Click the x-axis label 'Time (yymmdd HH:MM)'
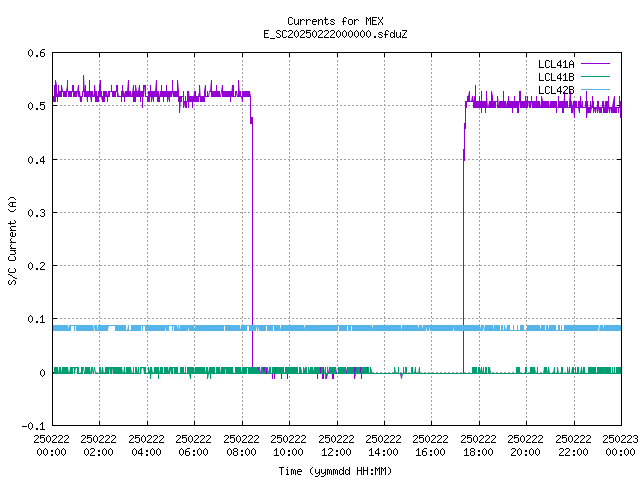Screen dimensions: 640x480 pos(335,471)
